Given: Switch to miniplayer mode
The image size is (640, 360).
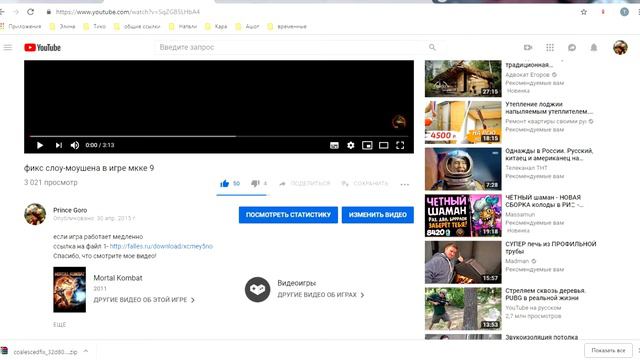Looking at the screenshot, I should (367, 145).
